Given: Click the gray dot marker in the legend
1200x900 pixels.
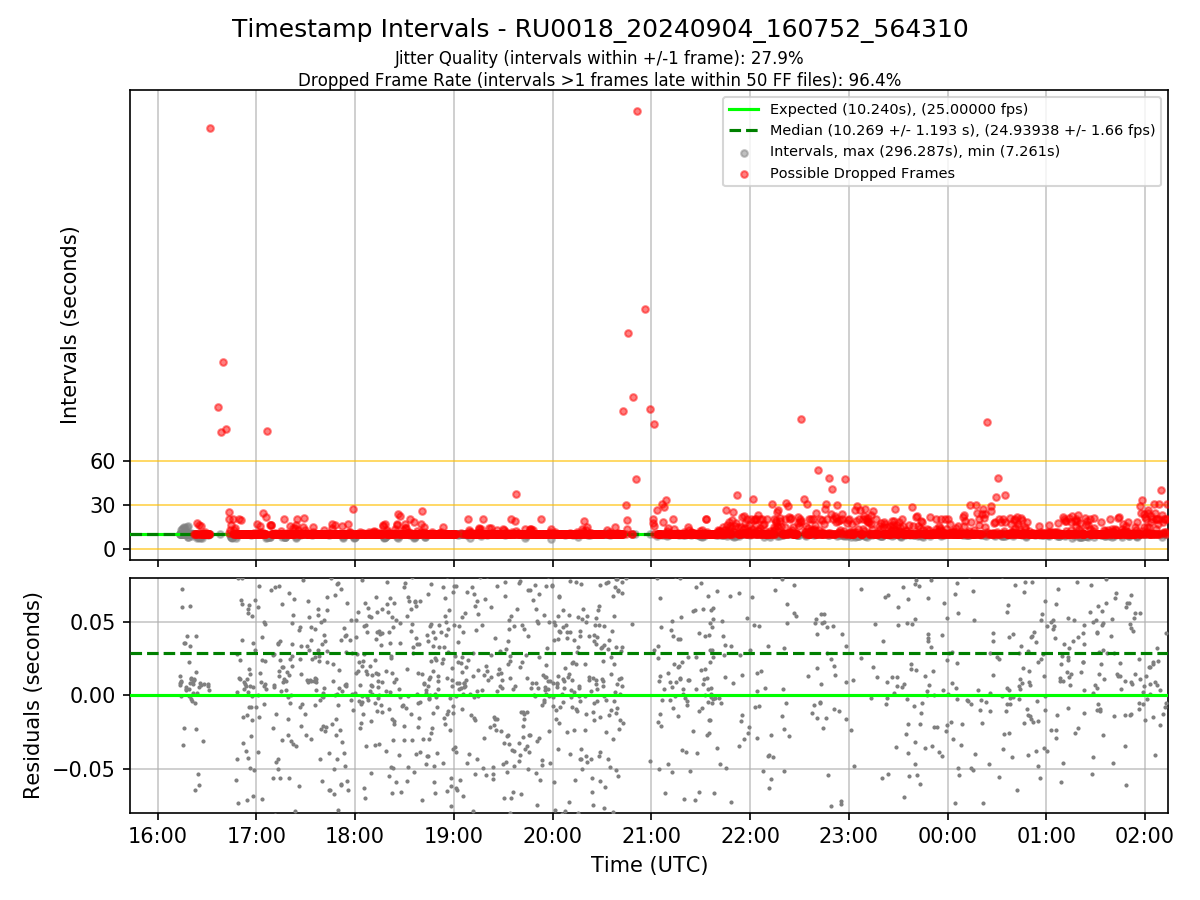Looking at the screenshot, I should pyautogui.click(x=744, y=153).
